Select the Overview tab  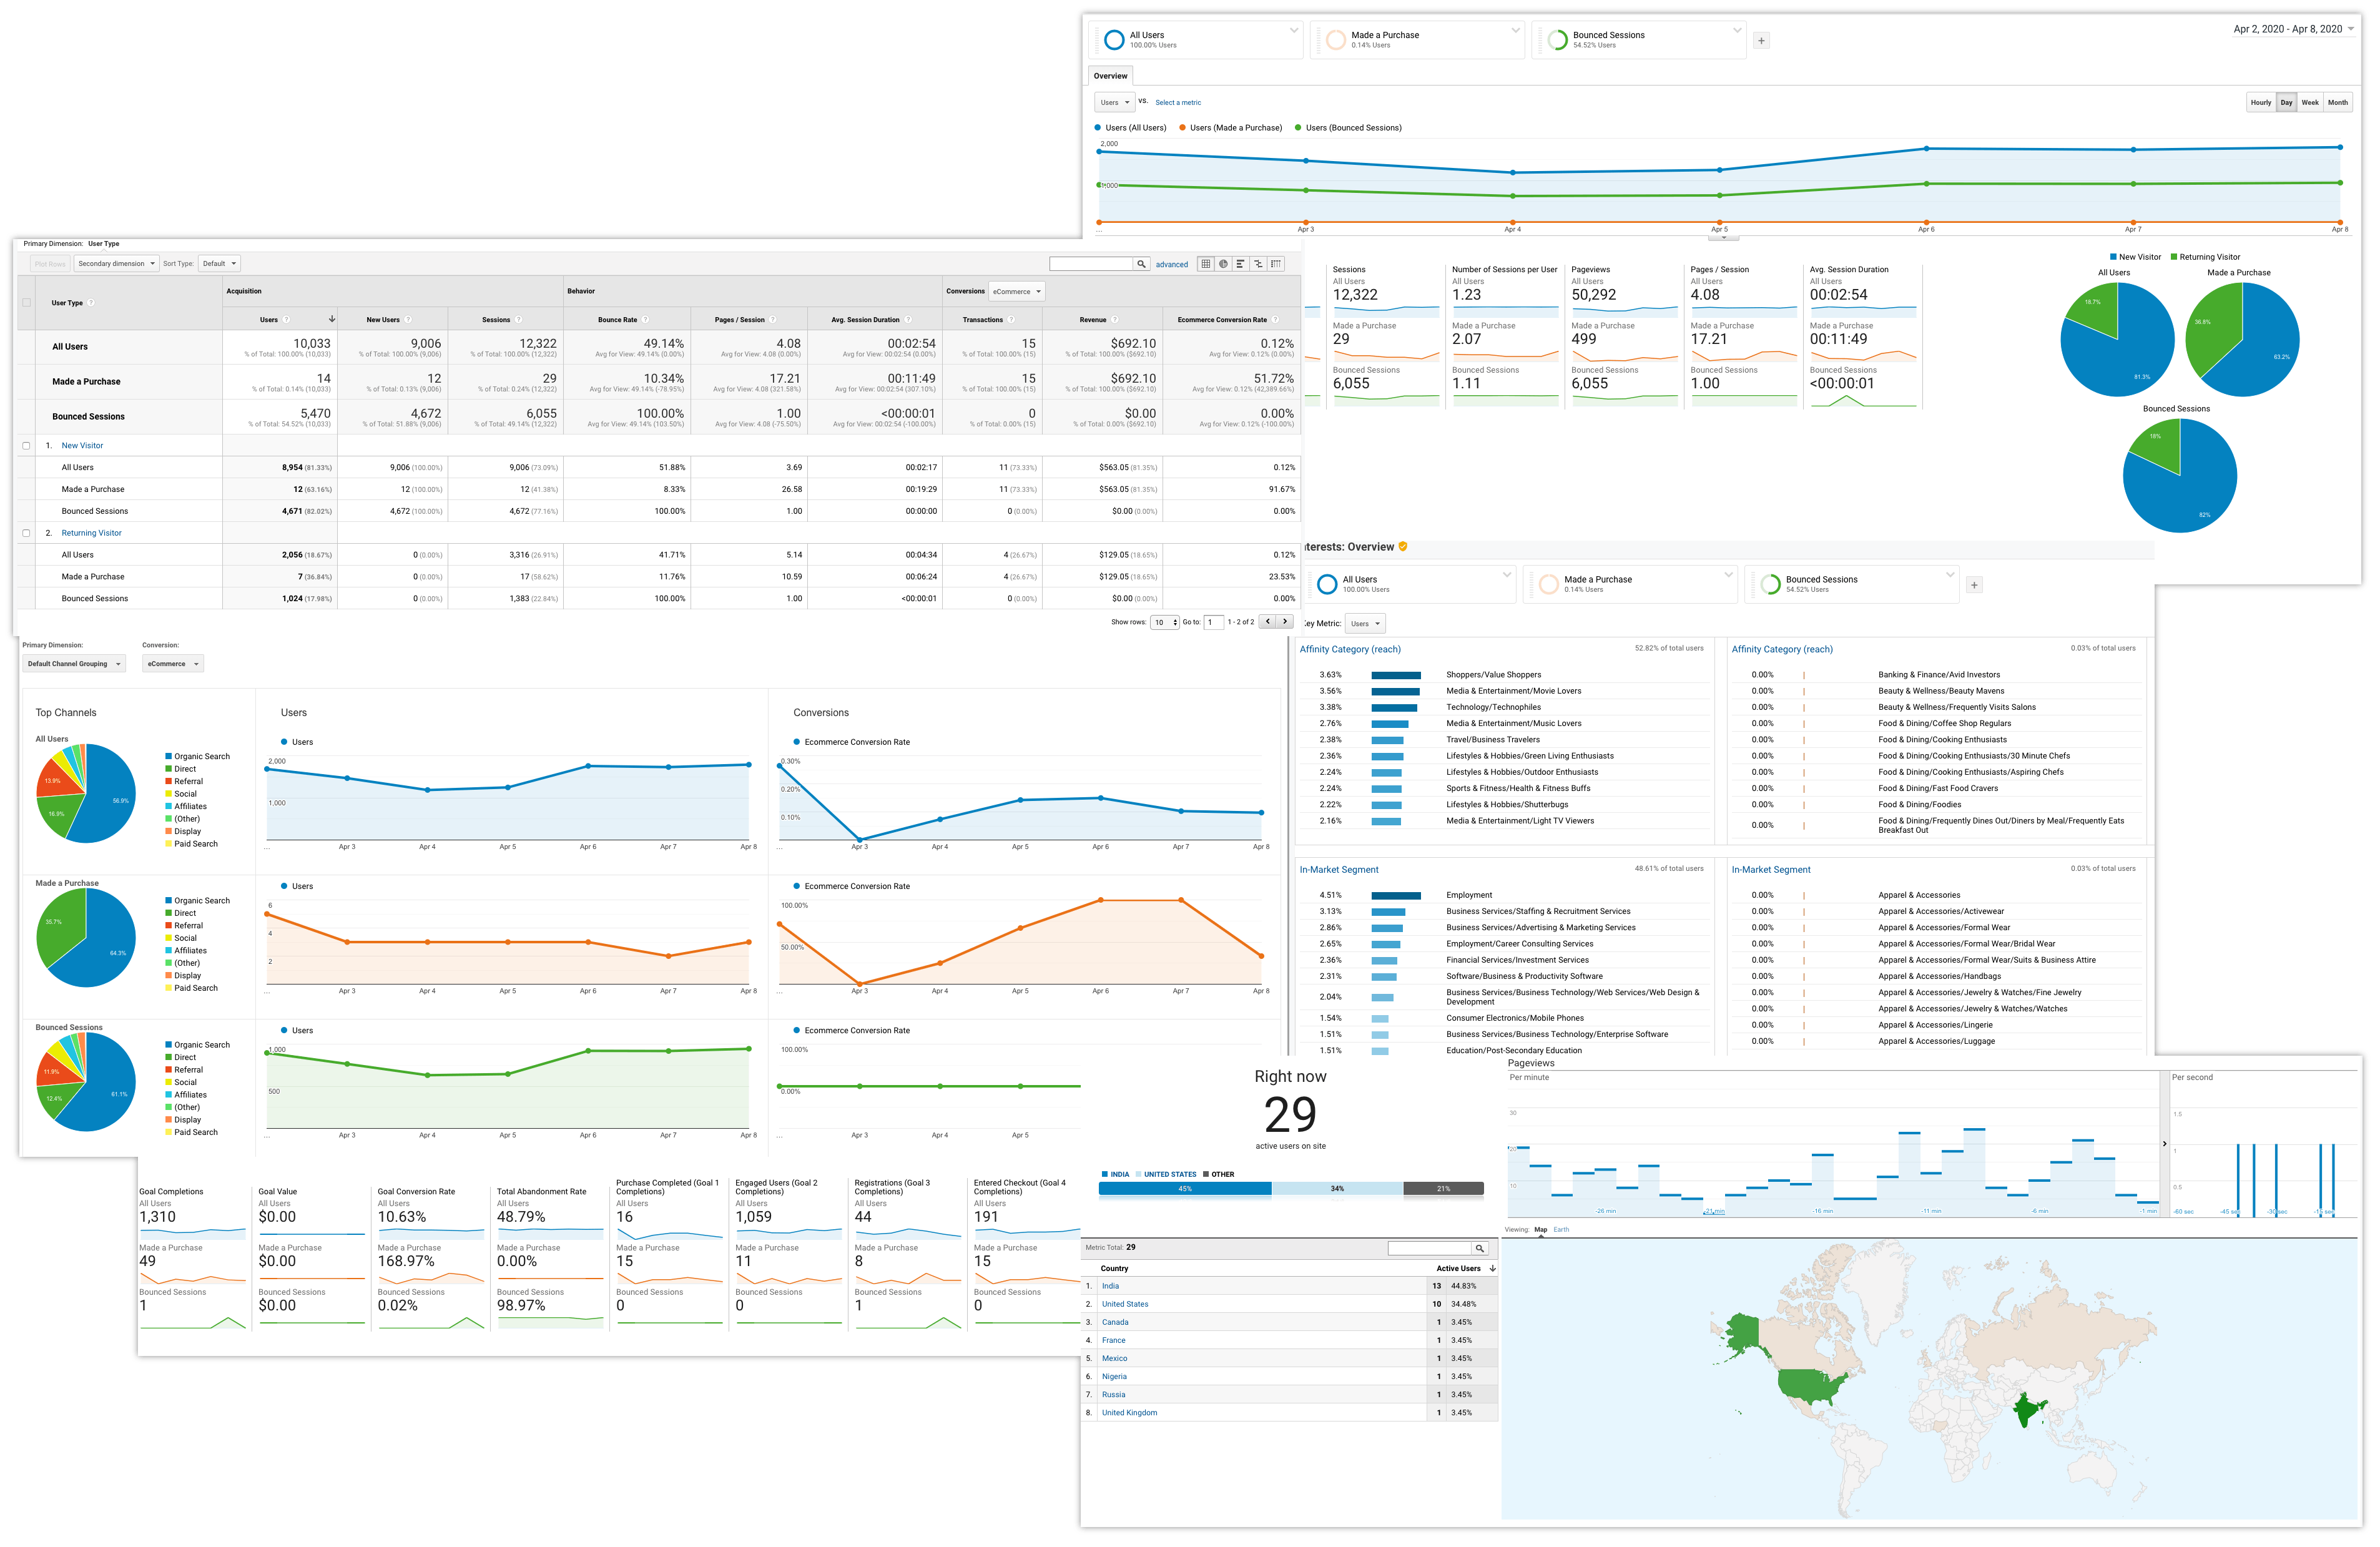[x=1110, y=76]
